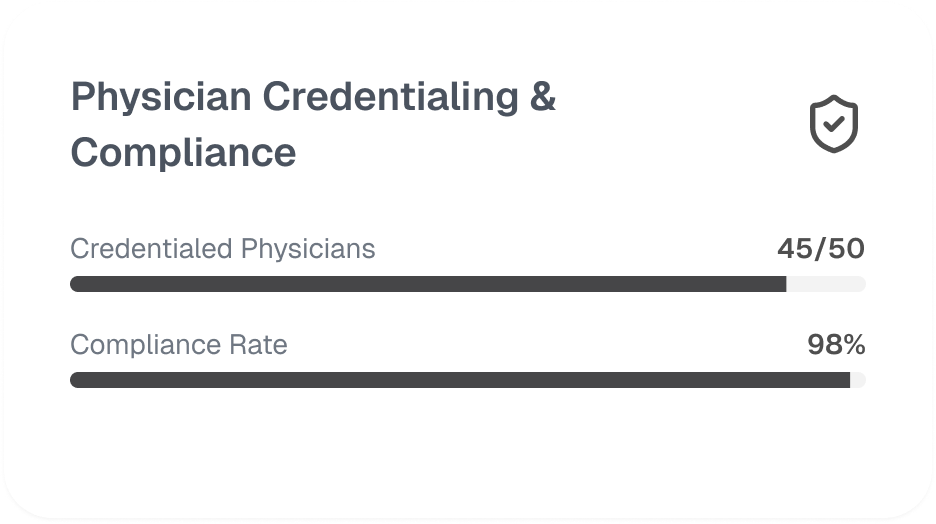The height and width of the screenshot is (524, 936).
Task: Click the number 45 in the credentialed count
Action: (796, 249)
